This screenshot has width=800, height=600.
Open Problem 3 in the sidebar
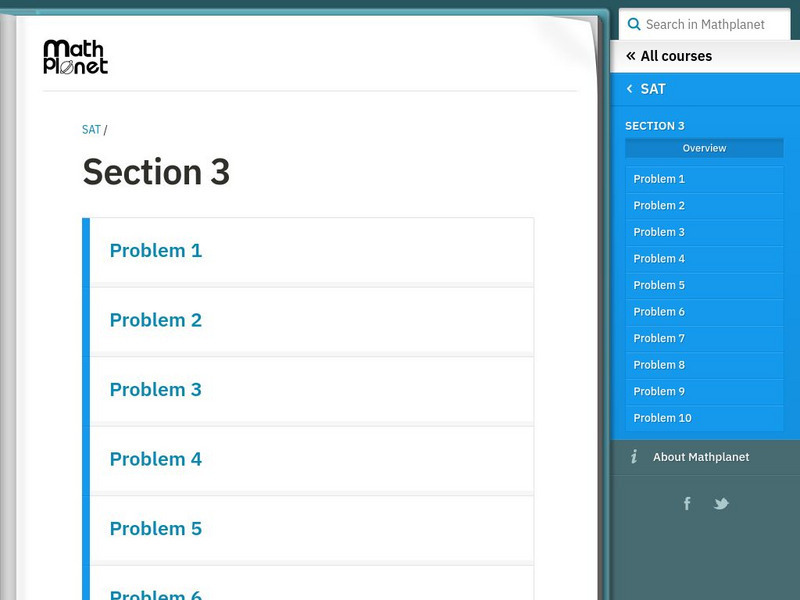(x=704, y=232)
